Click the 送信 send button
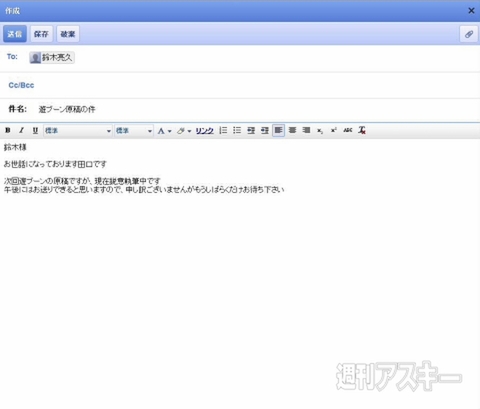The height and width of the screenshot is (409, 480). click(15, 34)
